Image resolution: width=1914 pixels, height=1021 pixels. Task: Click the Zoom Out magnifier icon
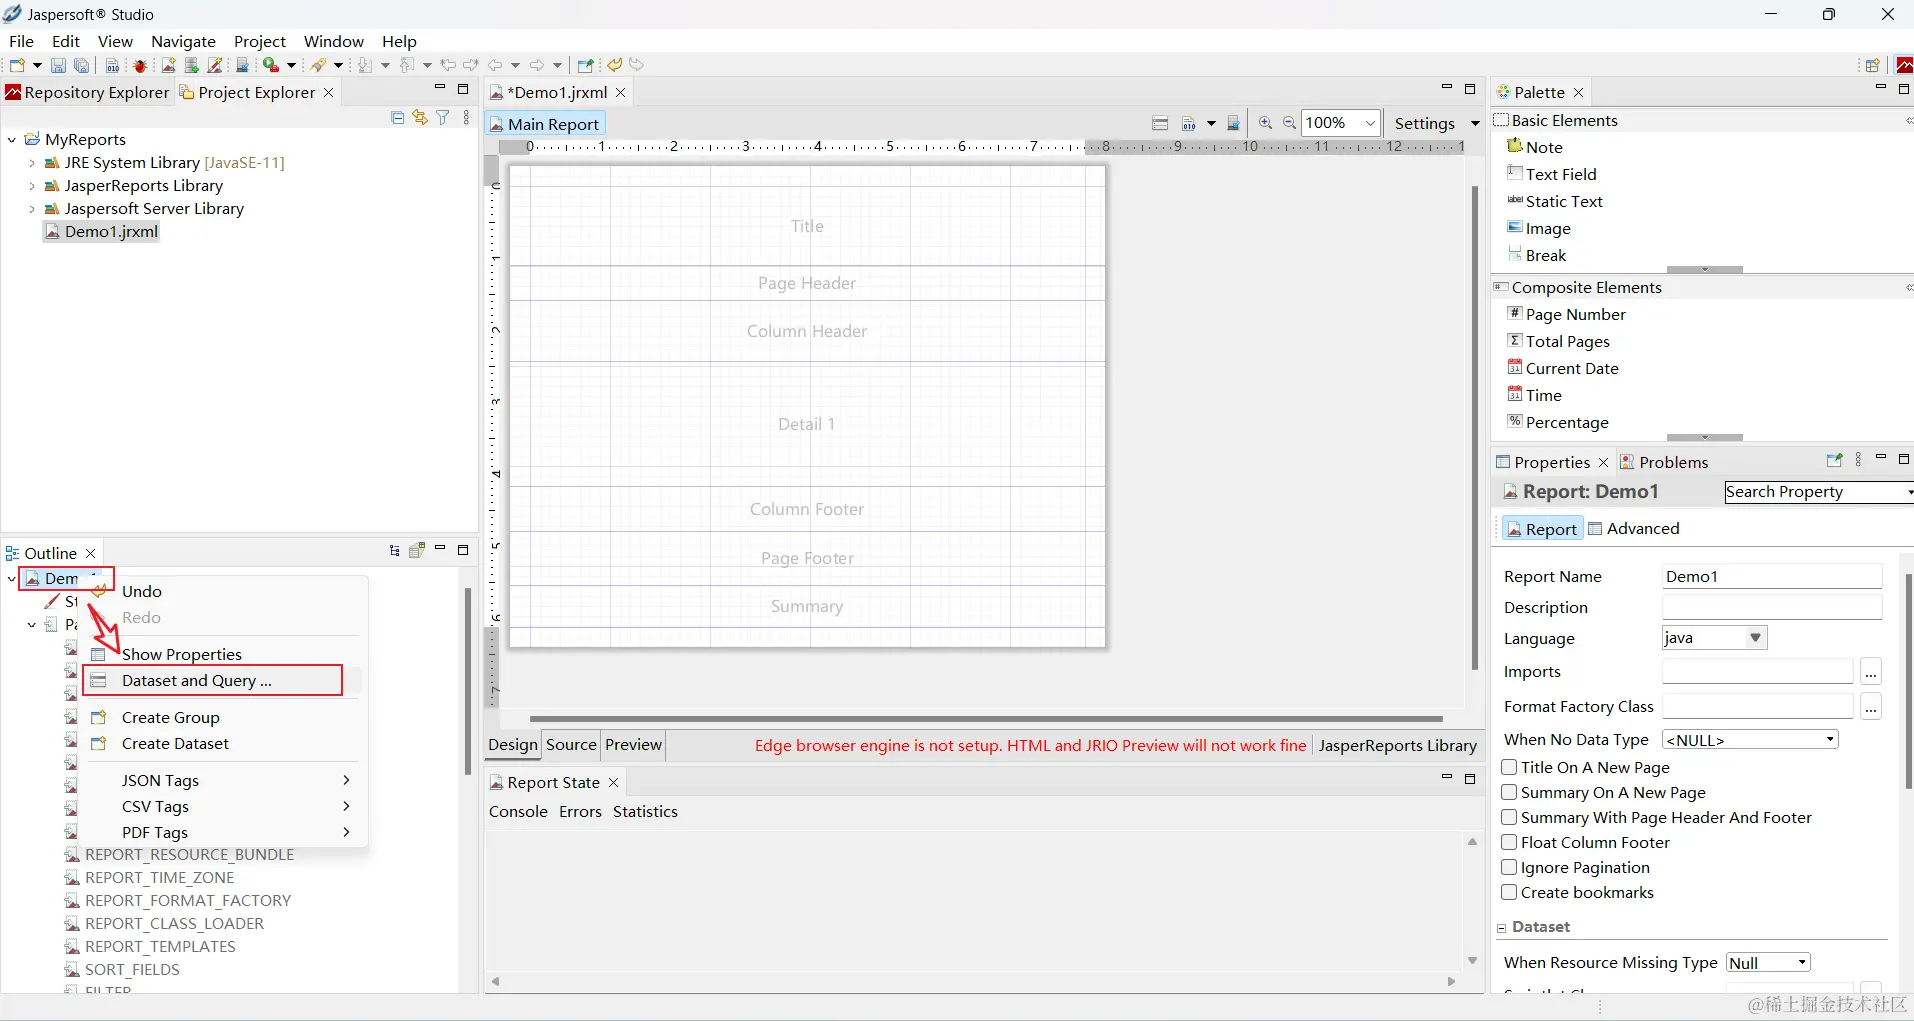1290,123
